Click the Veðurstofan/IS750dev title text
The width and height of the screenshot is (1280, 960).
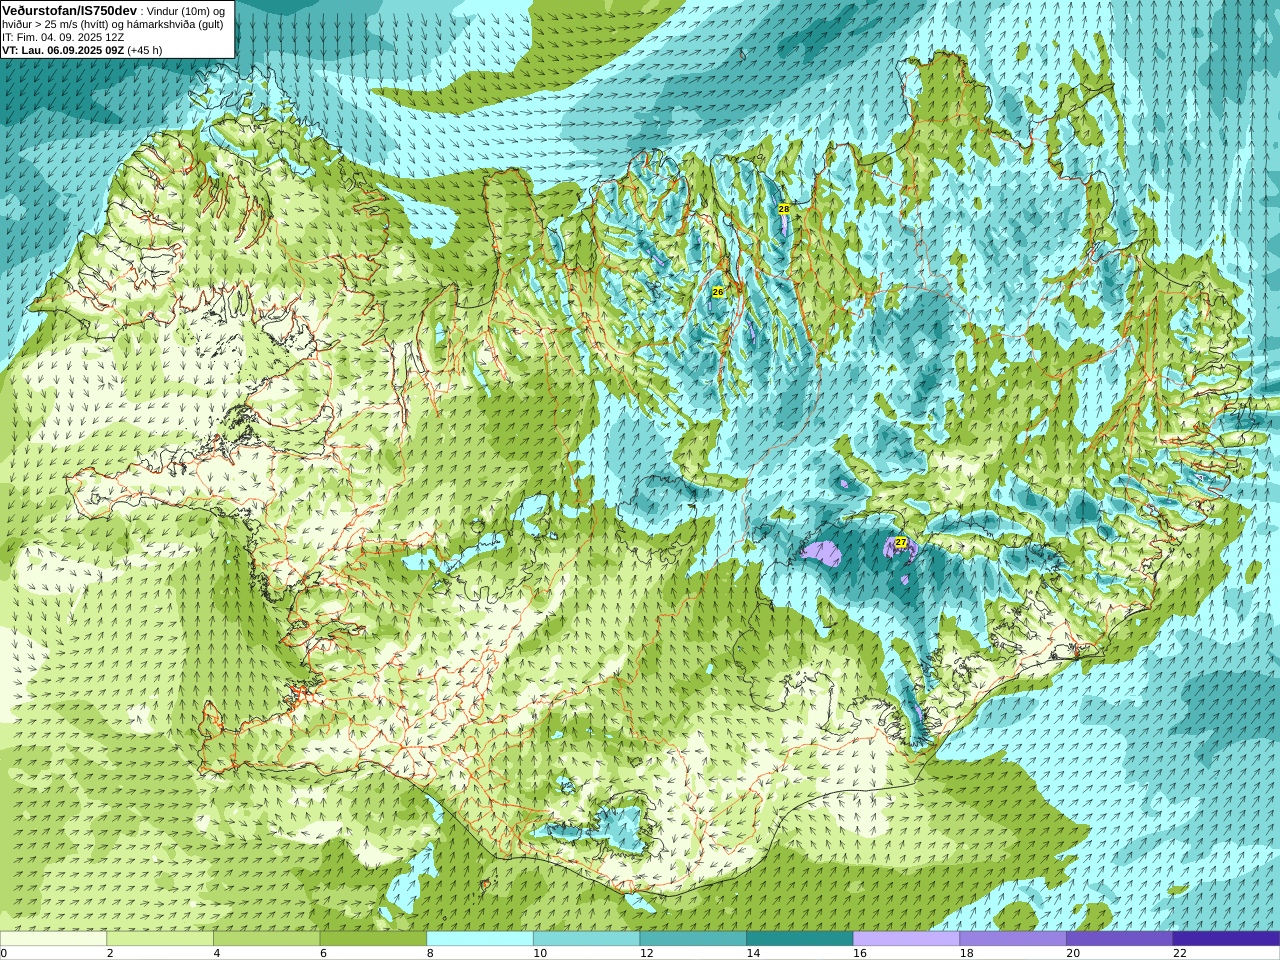point(70,10)
